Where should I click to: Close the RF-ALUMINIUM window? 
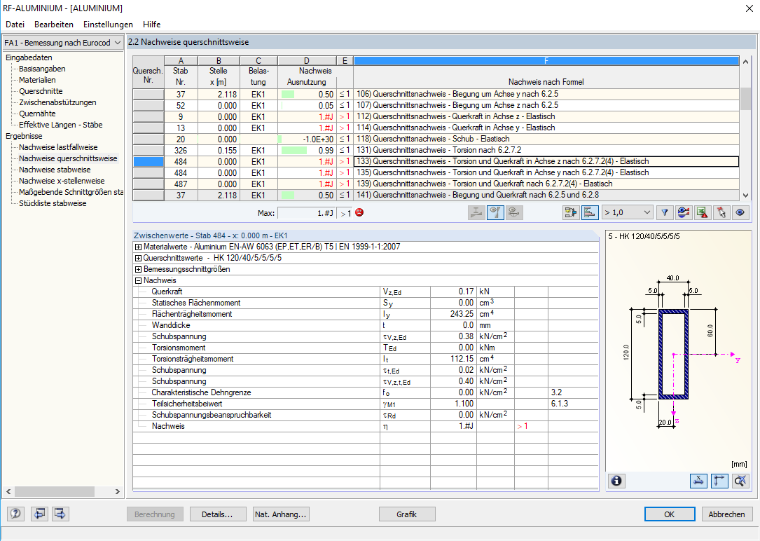point(749,8)
